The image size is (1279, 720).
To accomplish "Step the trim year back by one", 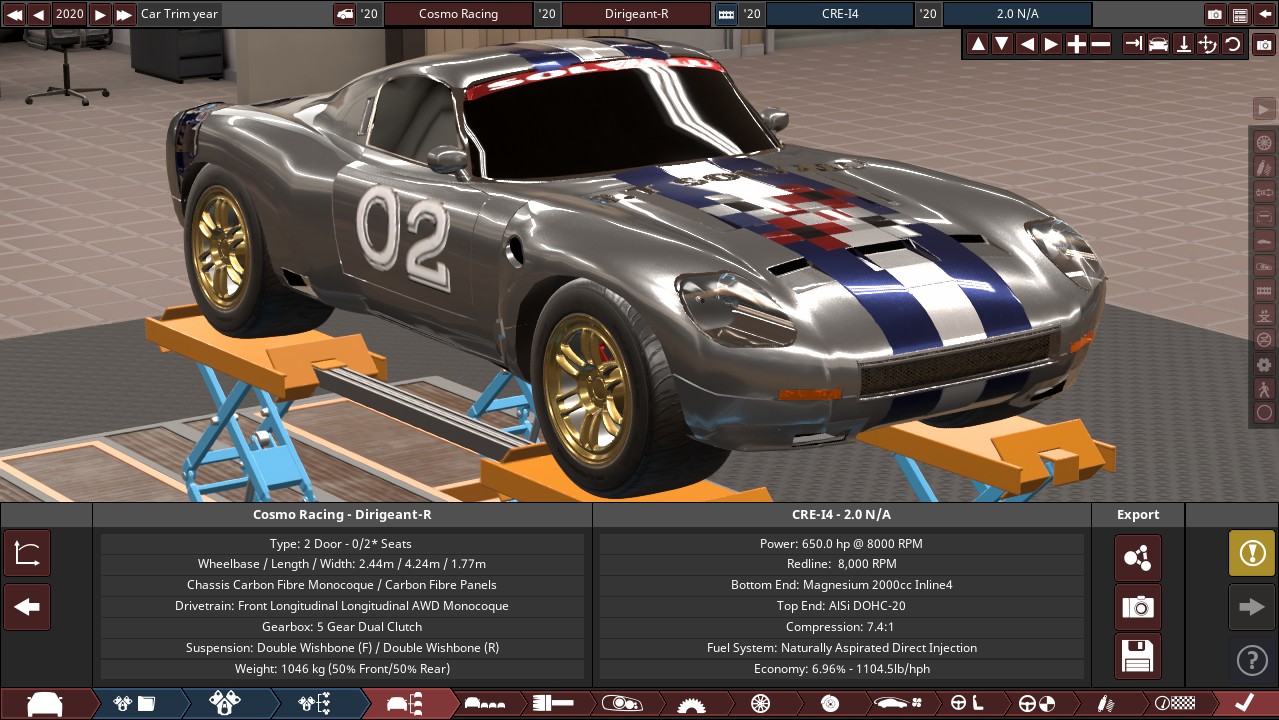I will click(x=39, y=14).
